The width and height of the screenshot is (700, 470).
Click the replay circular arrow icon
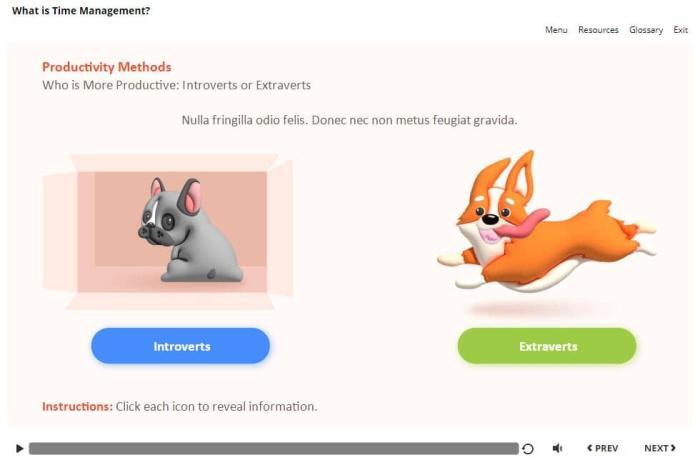click(528, 449)
